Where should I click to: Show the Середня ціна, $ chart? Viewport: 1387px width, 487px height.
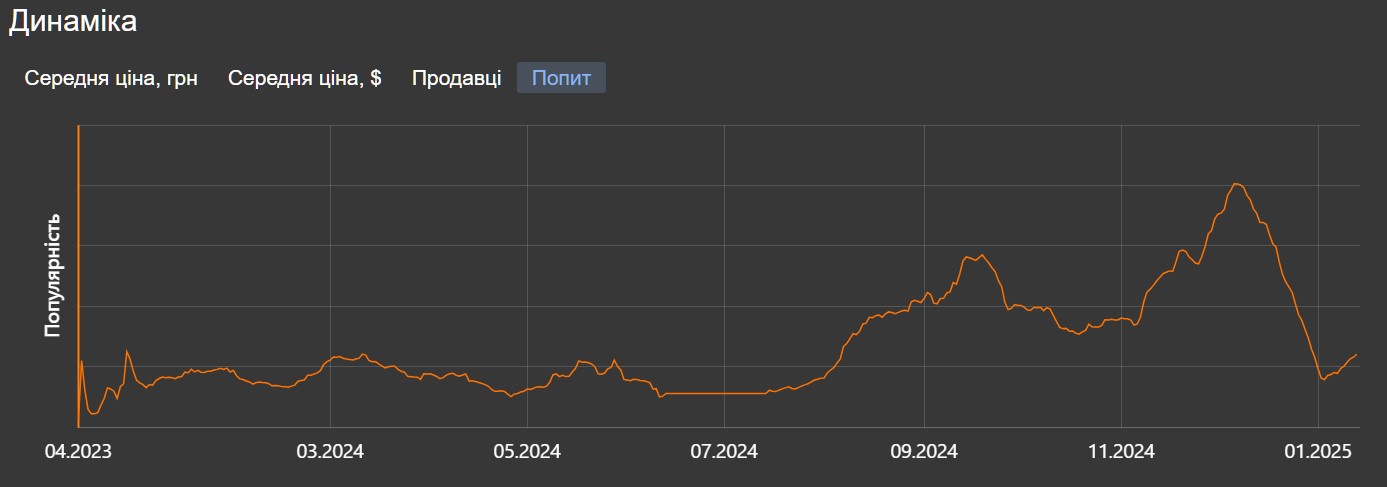[x=305, y=78]
